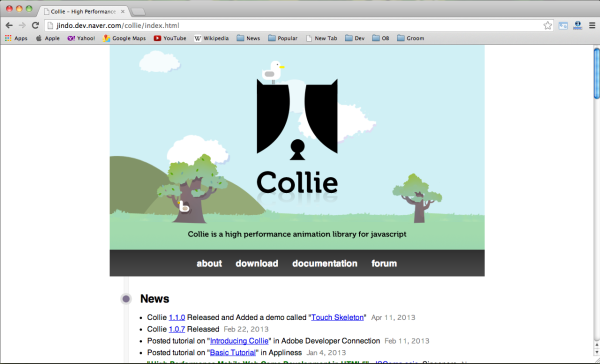Click the News heading
This screenshot has width=600, height=364.
pyautogui.click(x=155, y=299)
